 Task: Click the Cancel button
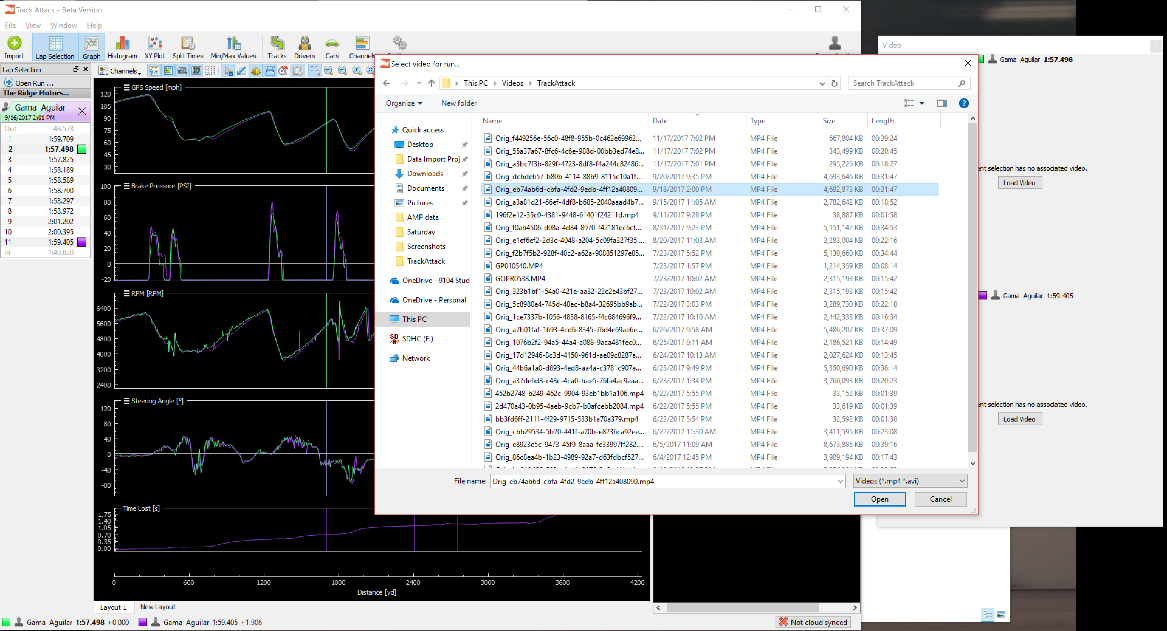point(941,499)
